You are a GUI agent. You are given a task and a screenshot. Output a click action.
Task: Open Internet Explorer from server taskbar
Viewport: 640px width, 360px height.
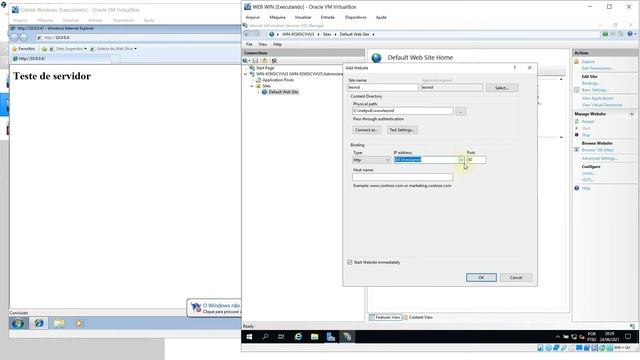(298, 337)
